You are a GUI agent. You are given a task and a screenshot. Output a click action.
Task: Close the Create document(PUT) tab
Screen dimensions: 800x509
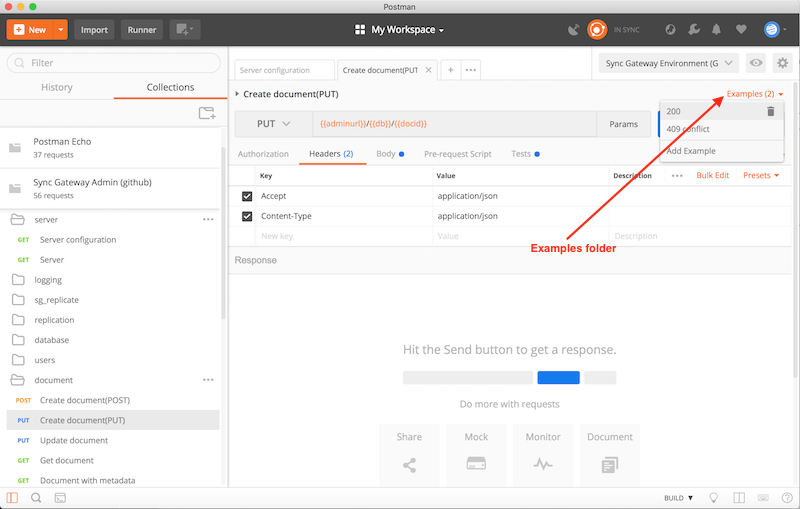click(x=429, y=70)
